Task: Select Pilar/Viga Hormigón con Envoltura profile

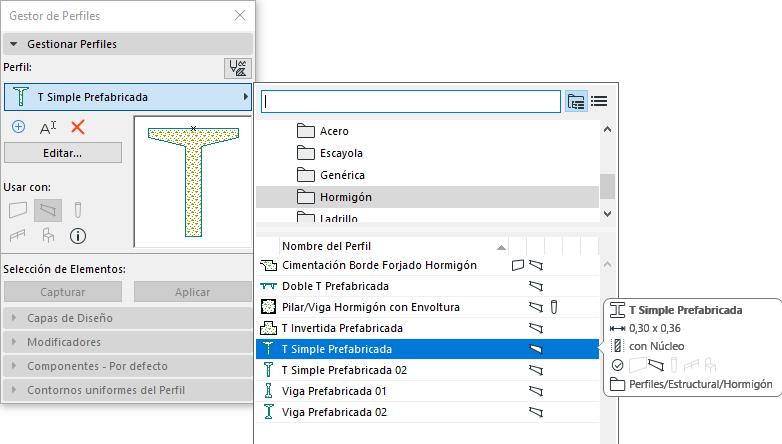Action: click(x=427, y=307)
